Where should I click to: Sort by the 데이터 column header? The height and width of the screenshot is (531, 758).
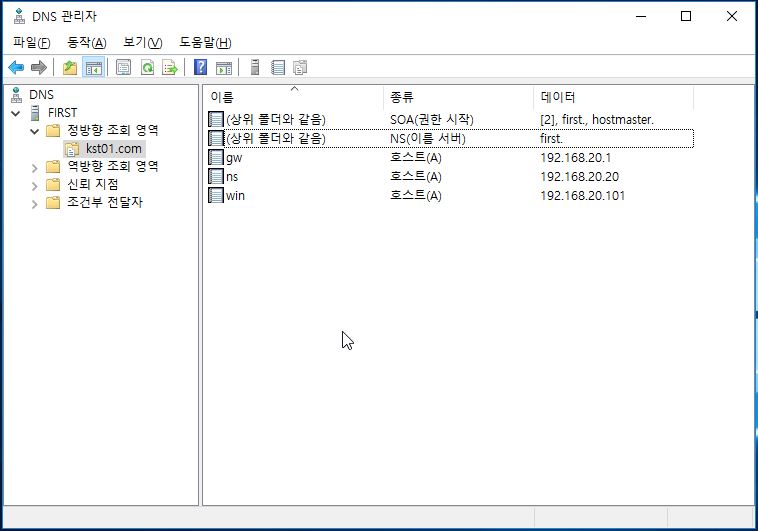point(614,97)
